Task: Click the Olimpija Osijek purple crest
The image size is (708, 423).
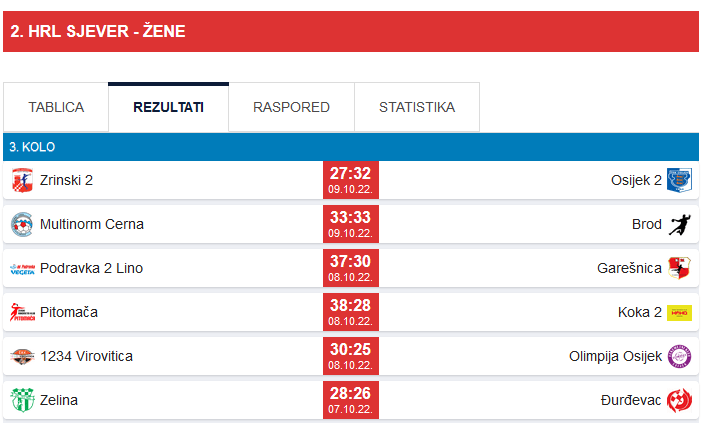Action: pos(679,356)
